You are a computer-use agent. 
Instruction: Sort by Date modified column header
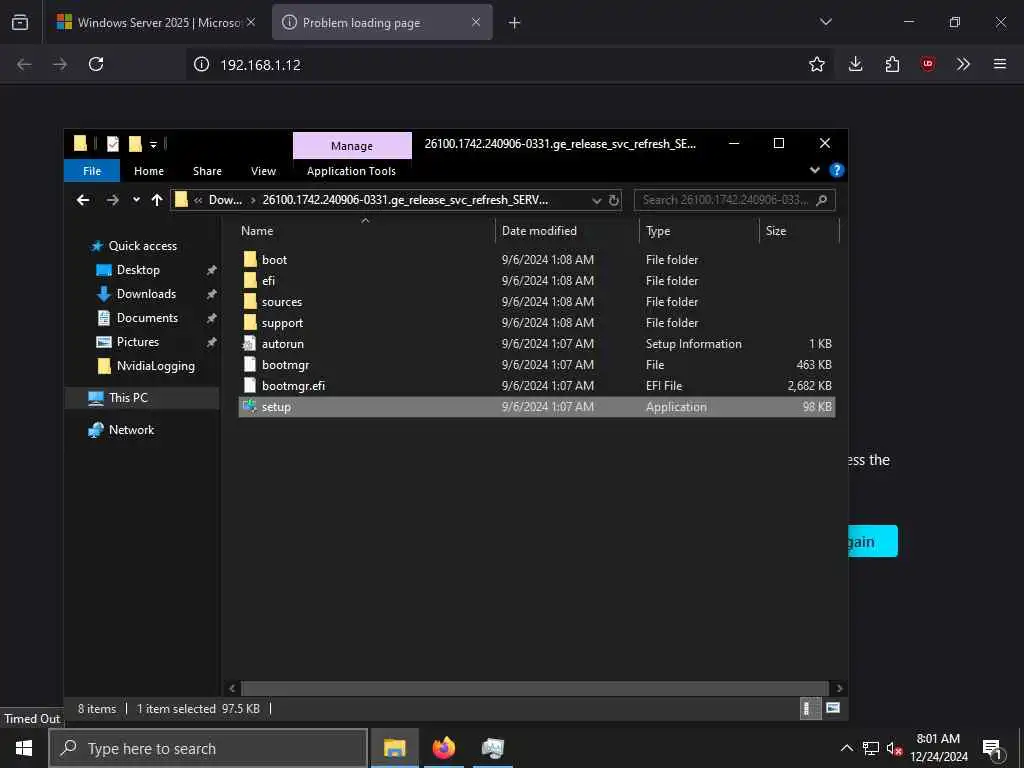click(567, 231)
